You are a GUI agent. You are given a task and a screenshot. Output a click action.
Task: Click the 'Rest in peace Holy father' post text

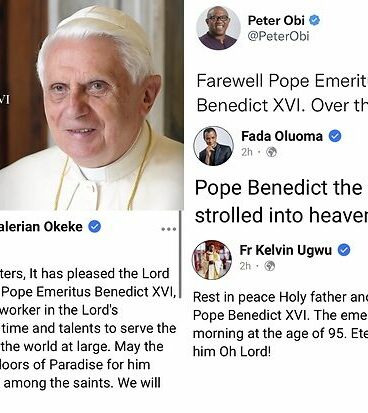pos(280,324)
